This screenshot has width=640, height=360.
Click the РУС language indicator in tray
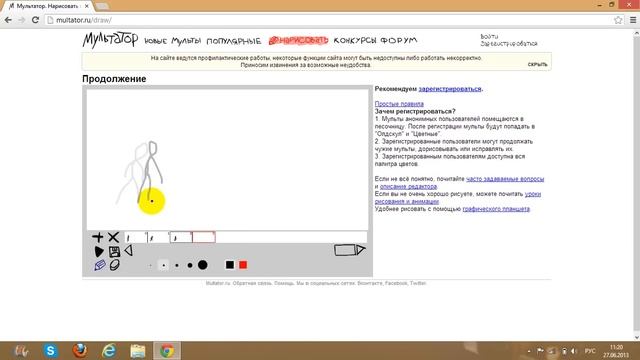[x=590, y=351]
